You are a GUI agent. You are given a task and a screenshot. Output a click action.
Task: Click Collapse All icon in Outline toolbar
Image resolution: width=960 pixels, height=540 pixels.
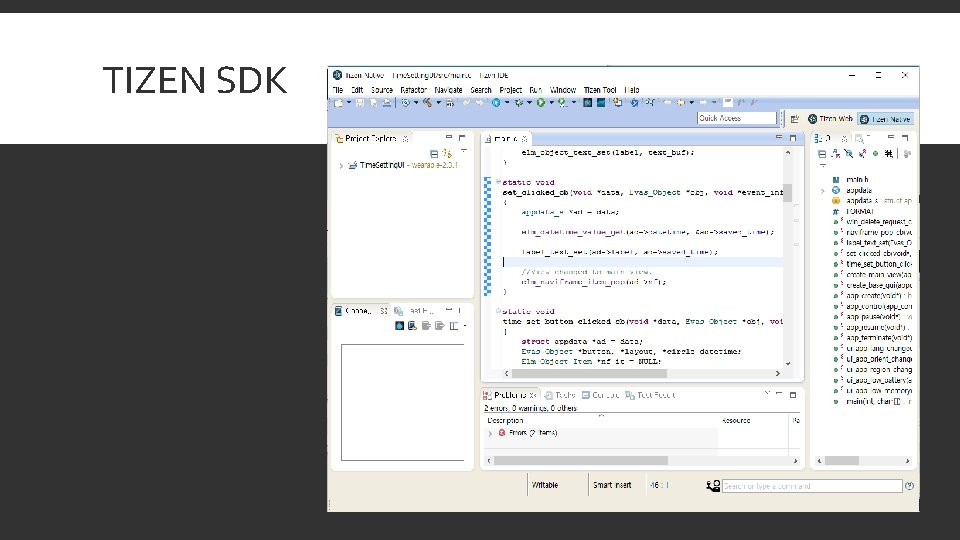822,154
